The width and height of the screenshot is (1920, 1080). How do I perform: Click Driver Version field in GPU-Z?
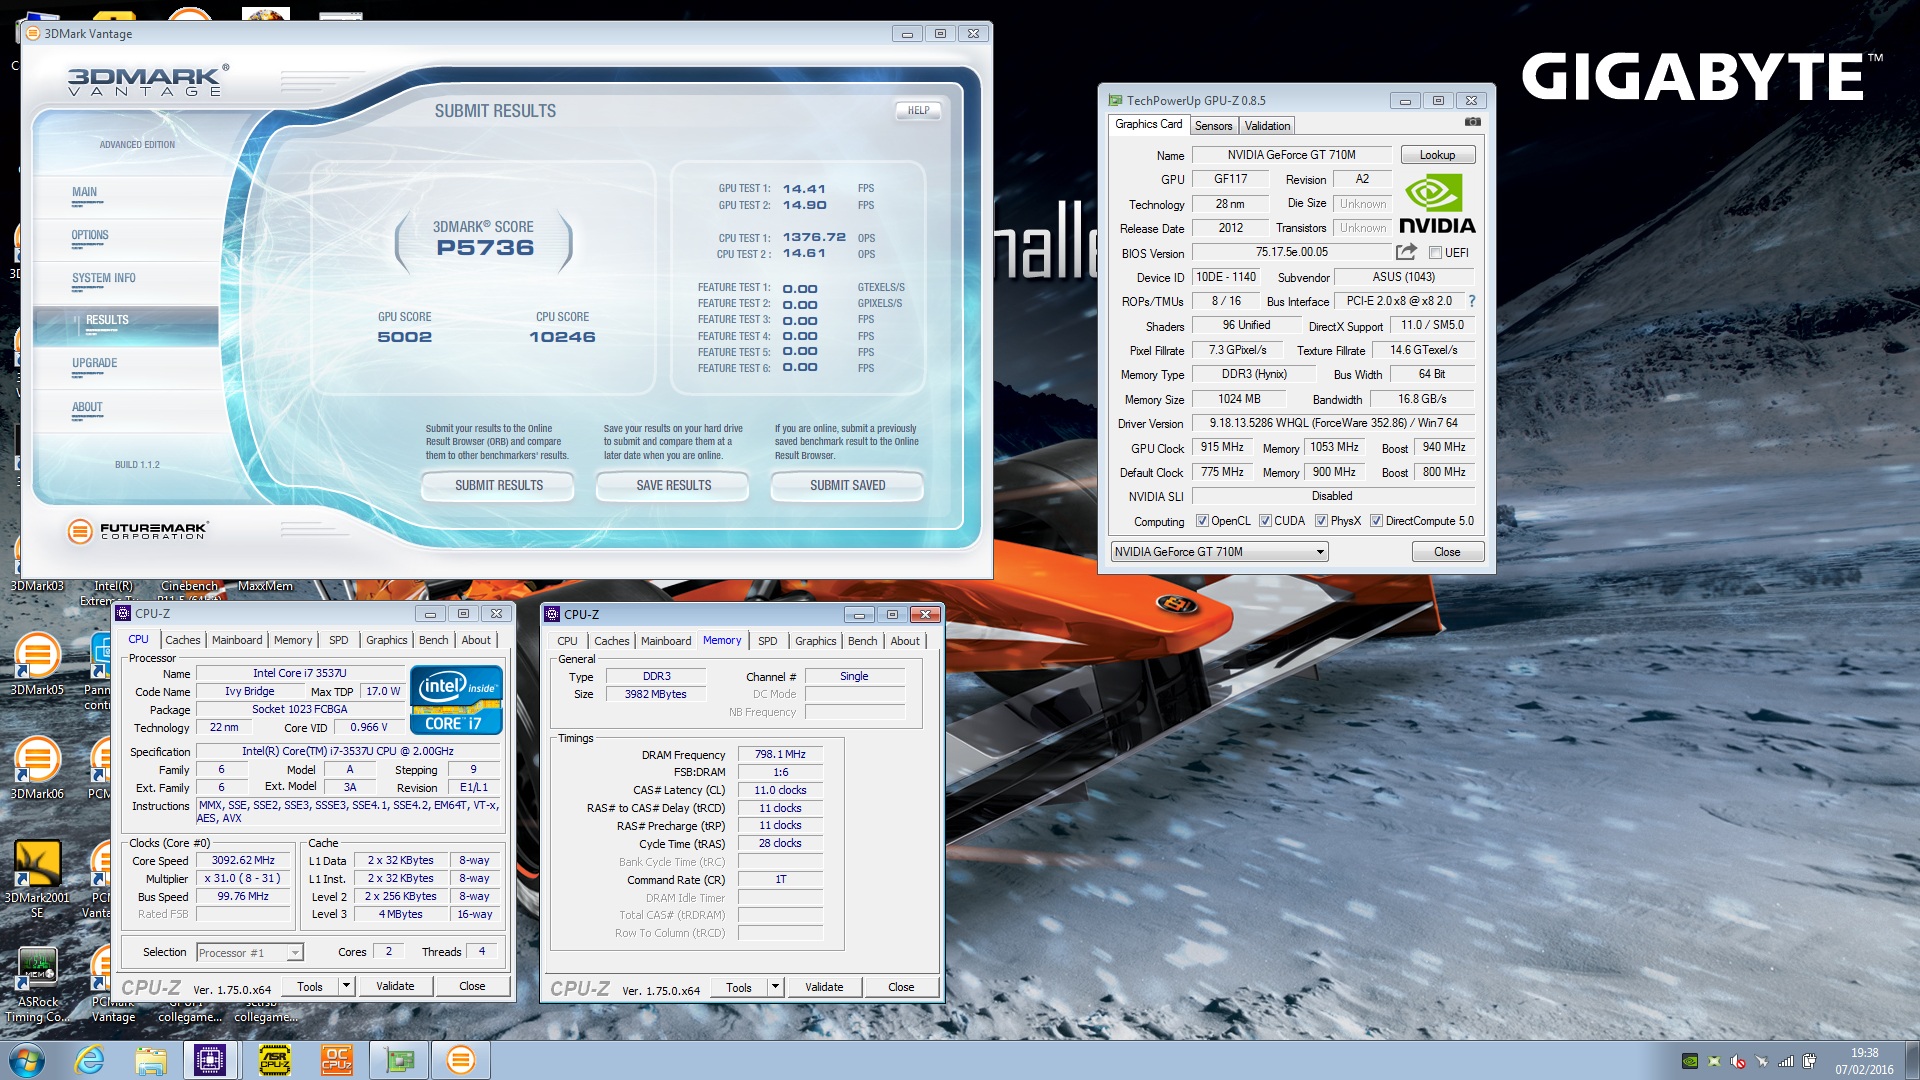point(1333,423)
